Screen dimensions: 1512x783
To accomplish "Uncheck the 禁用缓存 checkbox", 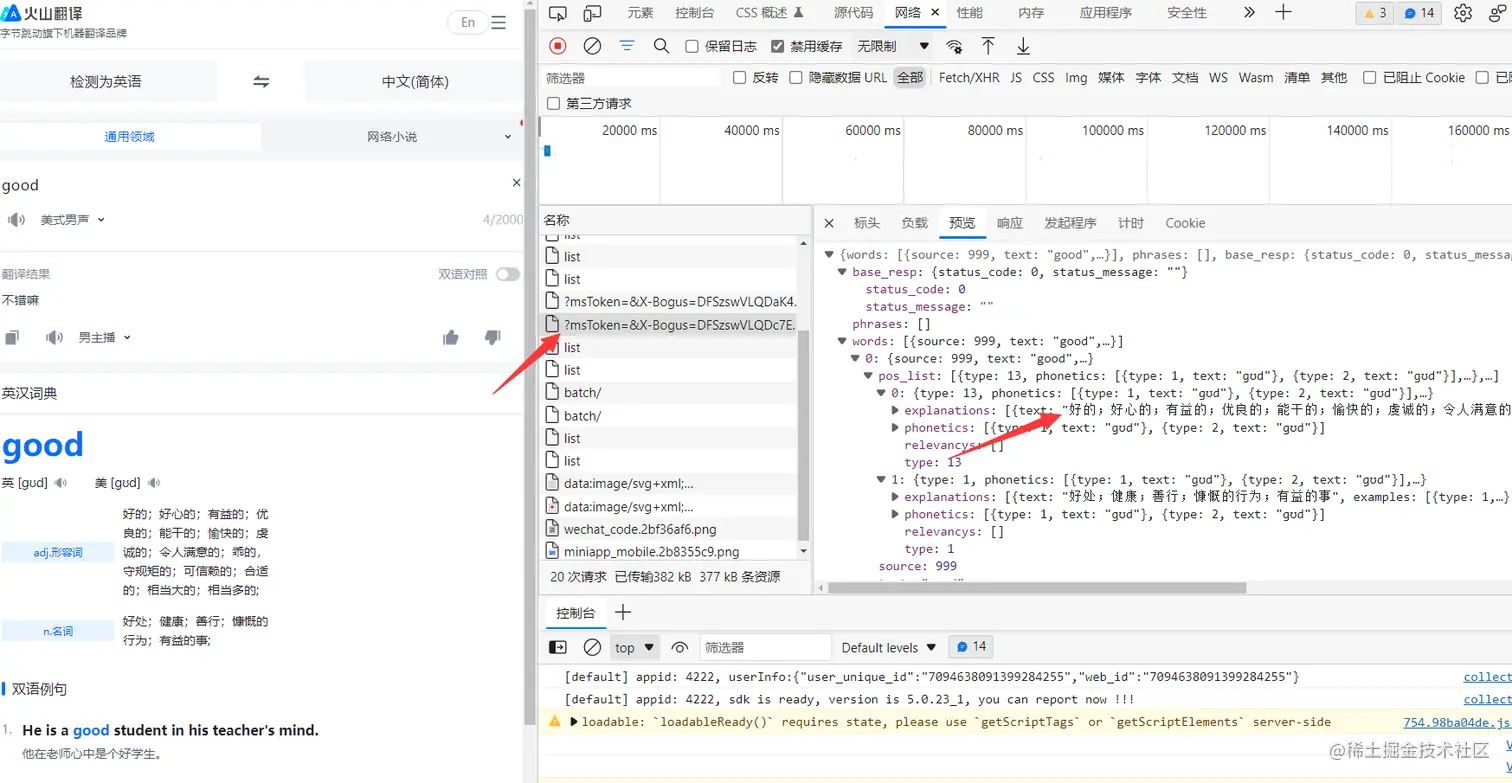I will tap(777, 46).
